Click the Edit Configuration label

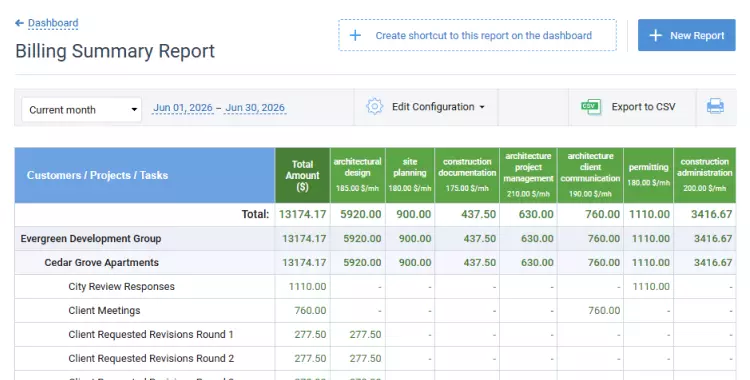coord(433,107)
